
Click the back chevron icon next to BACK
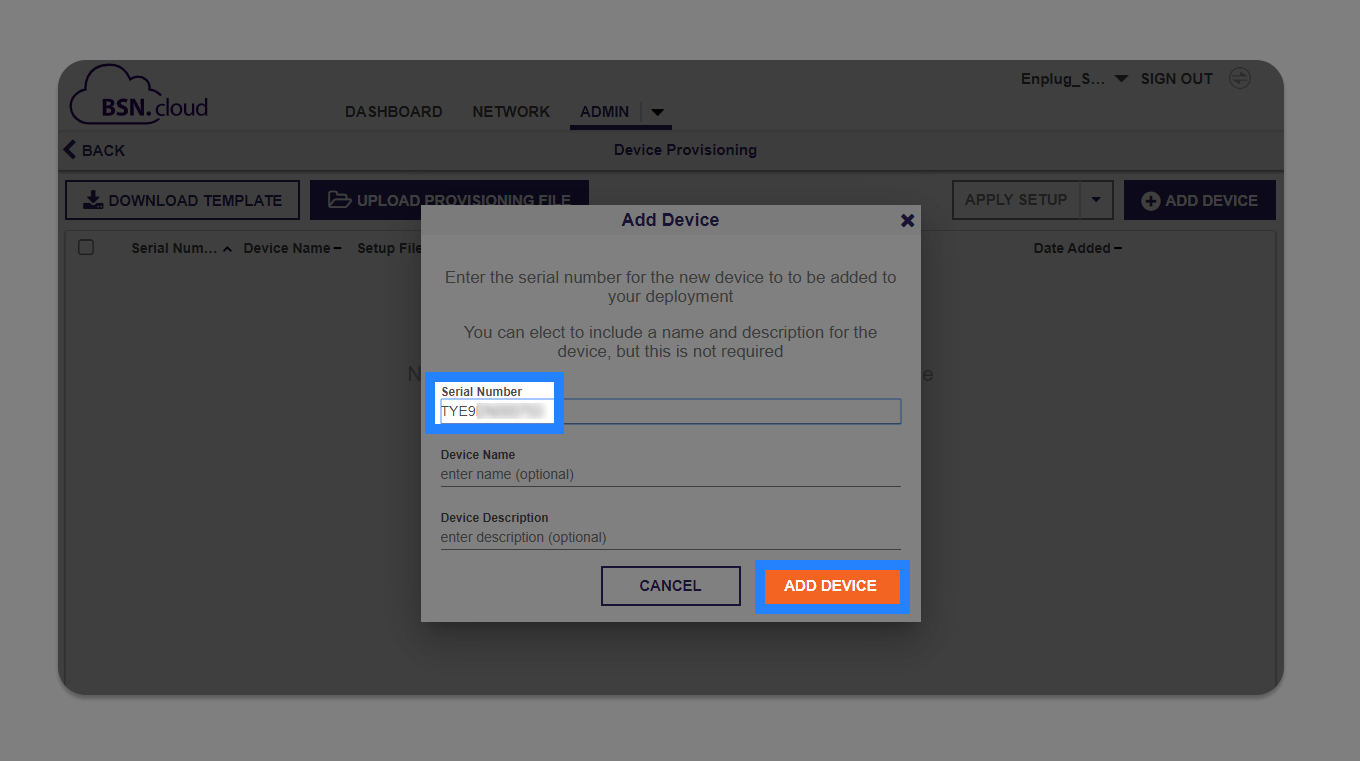click(x=68, y=149)
